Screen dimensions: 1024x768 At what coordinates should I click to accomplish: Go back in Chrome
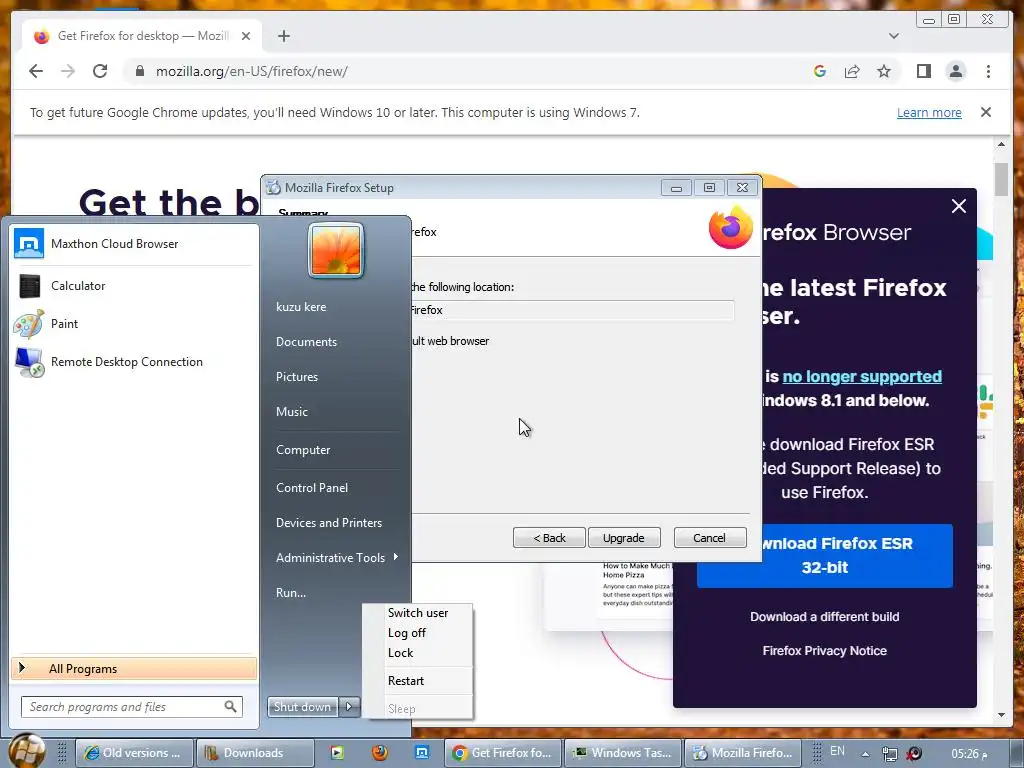(36, 71)
